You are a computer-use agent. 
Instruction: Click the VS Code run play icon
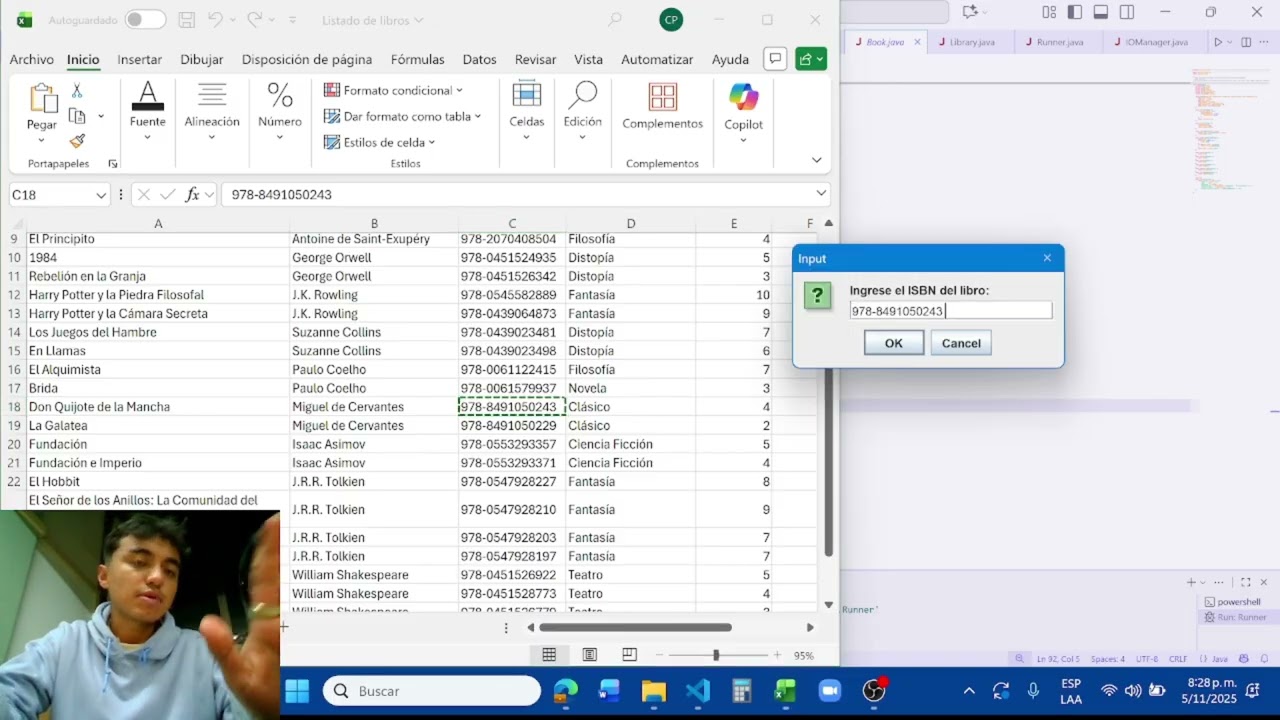[1217, 42]
